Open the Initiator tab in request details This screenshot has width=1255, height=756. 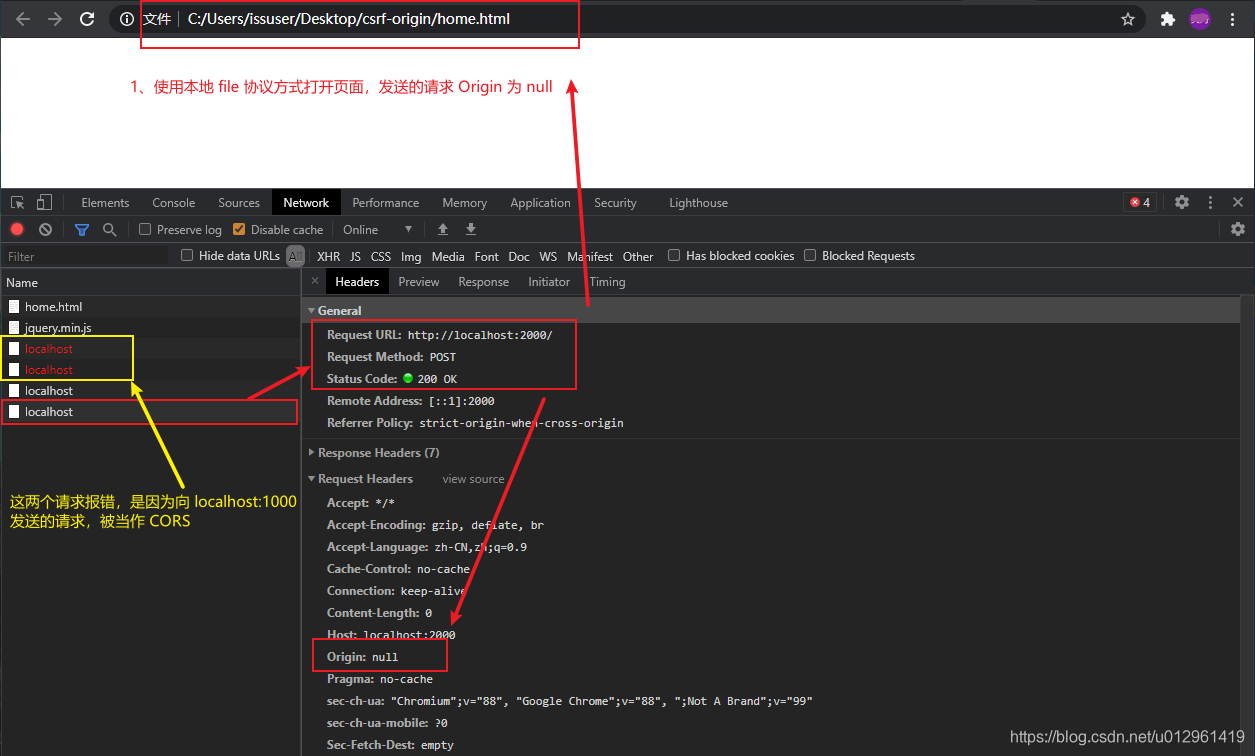[x=549, y=281]
